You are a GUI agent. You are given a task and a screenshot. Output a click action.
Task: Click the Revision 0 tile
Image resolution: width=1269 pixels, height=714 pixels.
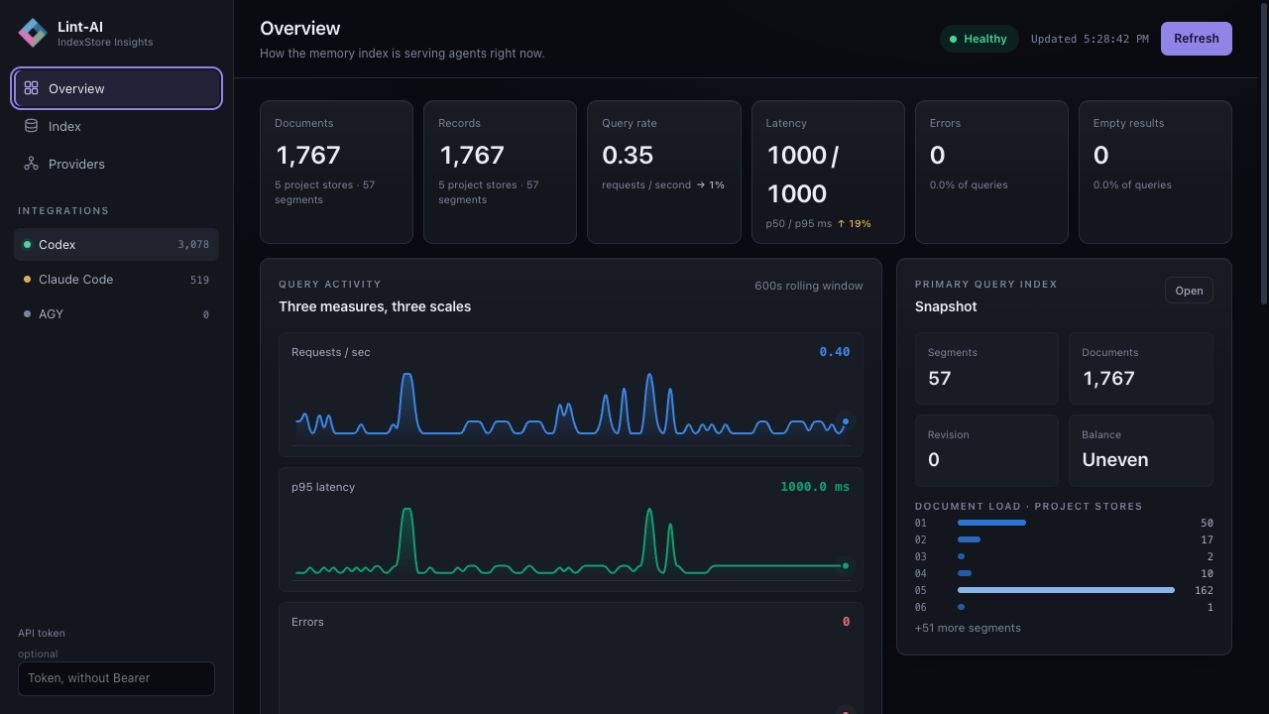[x=986, y=450]
